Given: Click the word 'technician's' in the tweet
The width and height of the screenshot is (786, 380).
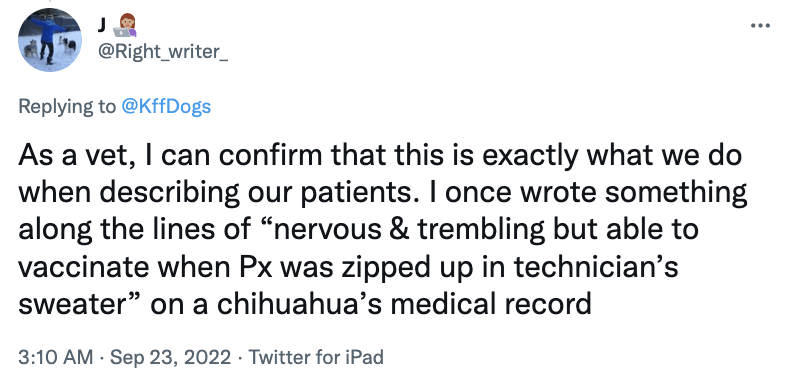Looking at the screenshot, I should tap(596, 267).
